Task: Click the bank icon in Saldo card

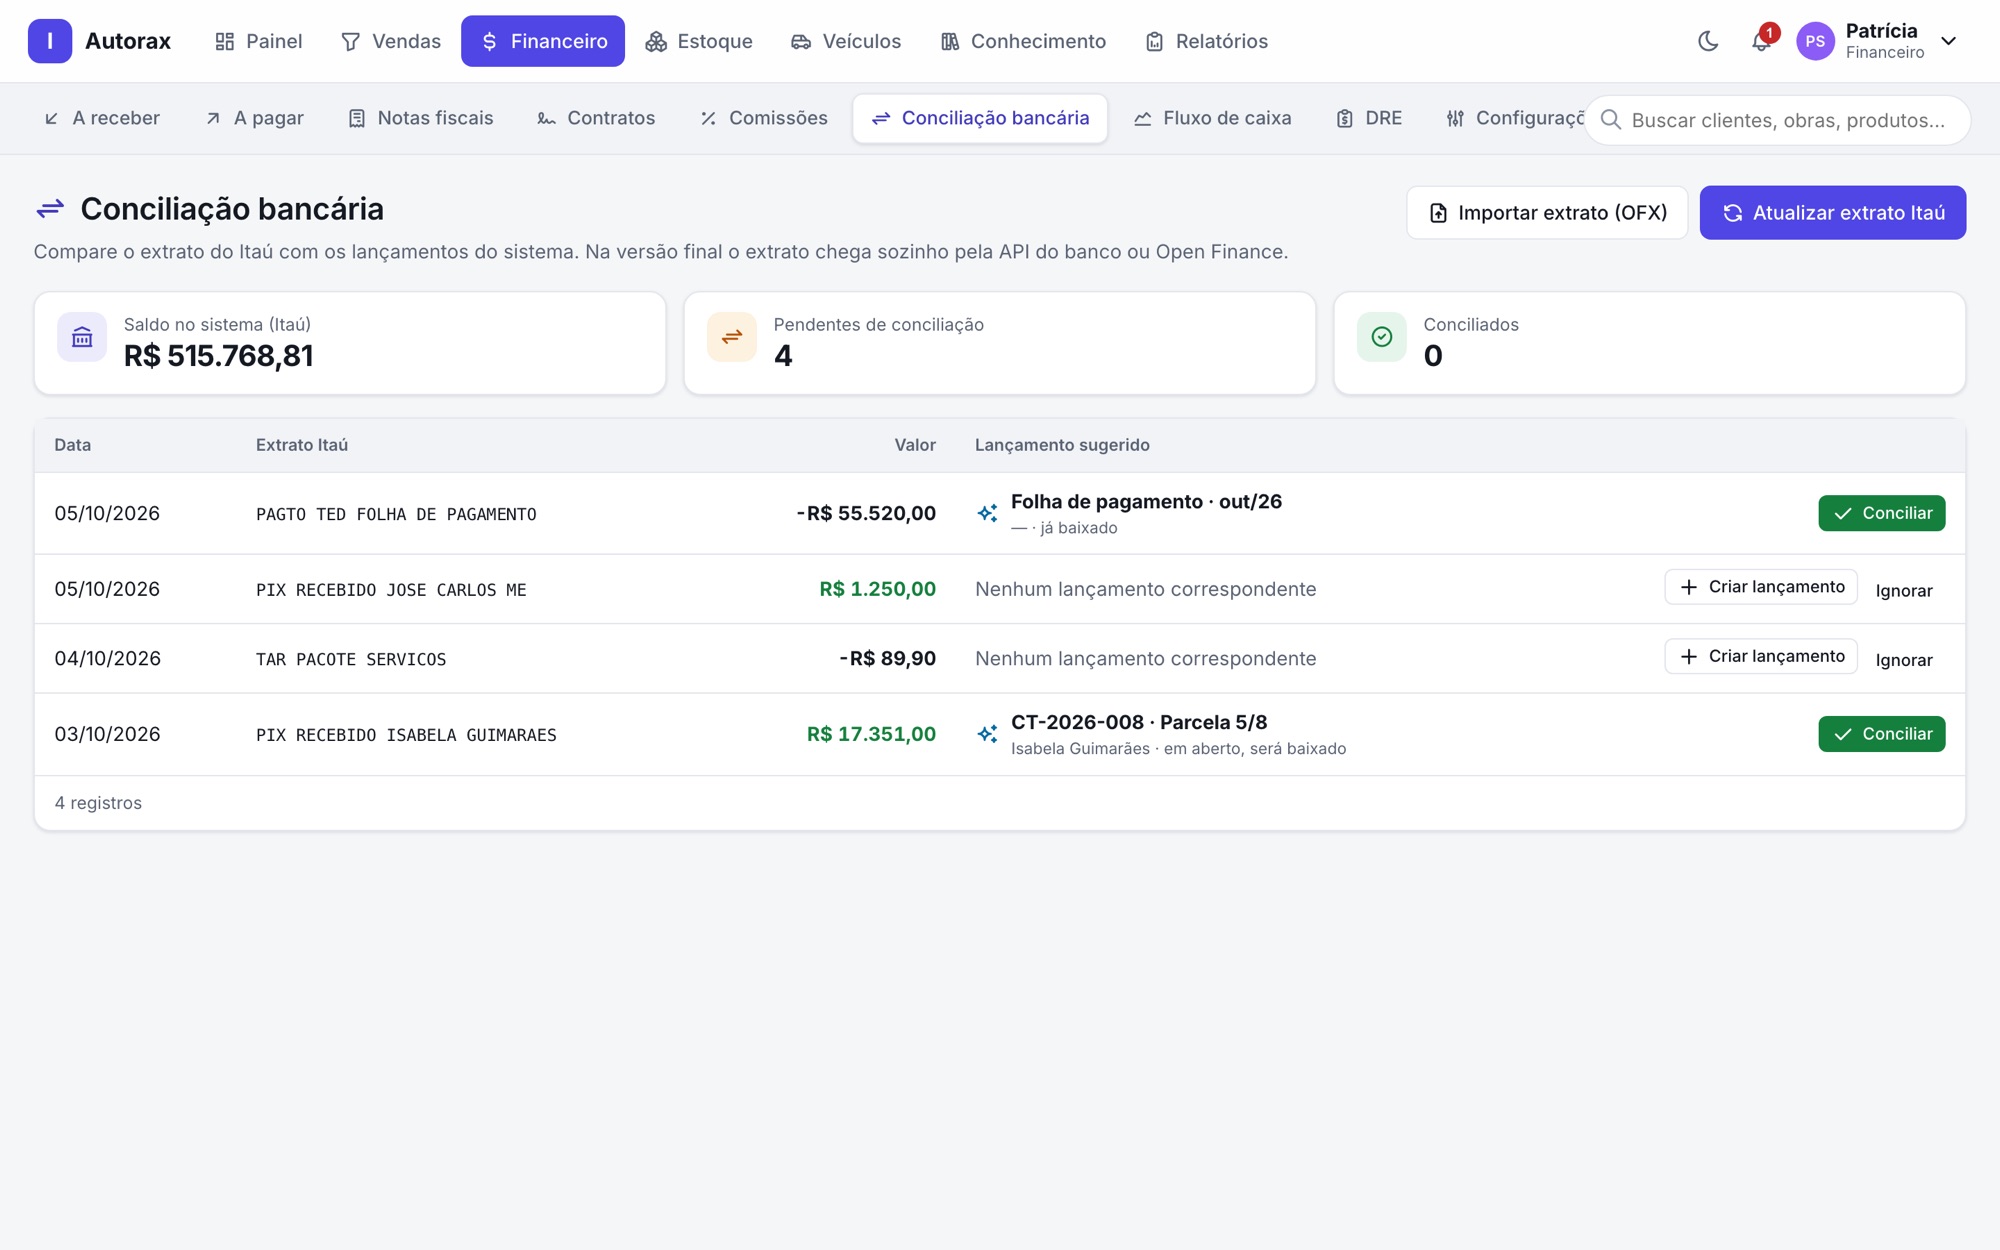Action: pyautogui.click(x=82, y=337)
